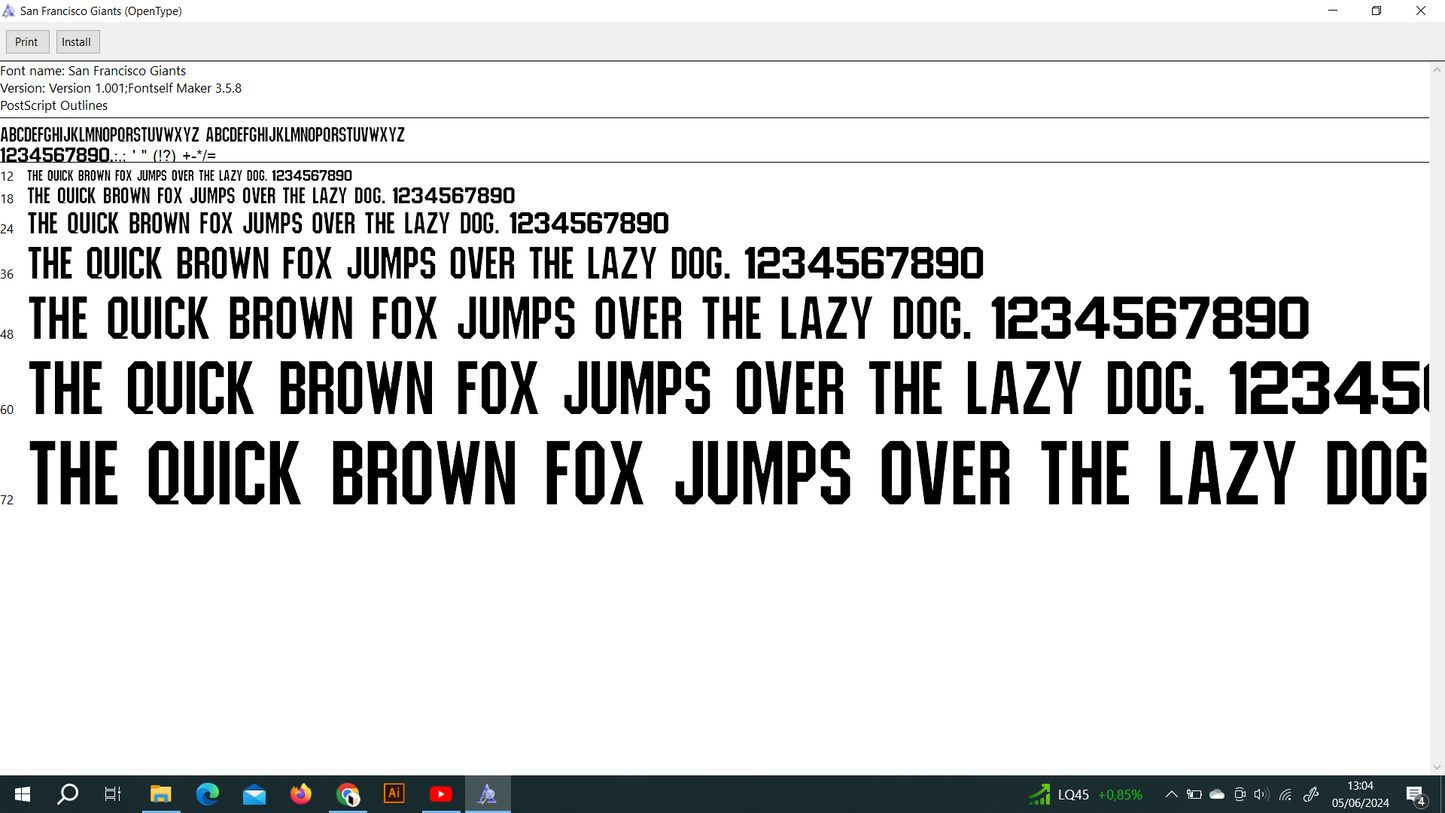This screenshot has height=813, width=1445.
Task: Open taskbar search magnifier
Action: click(x=68, y=794)
